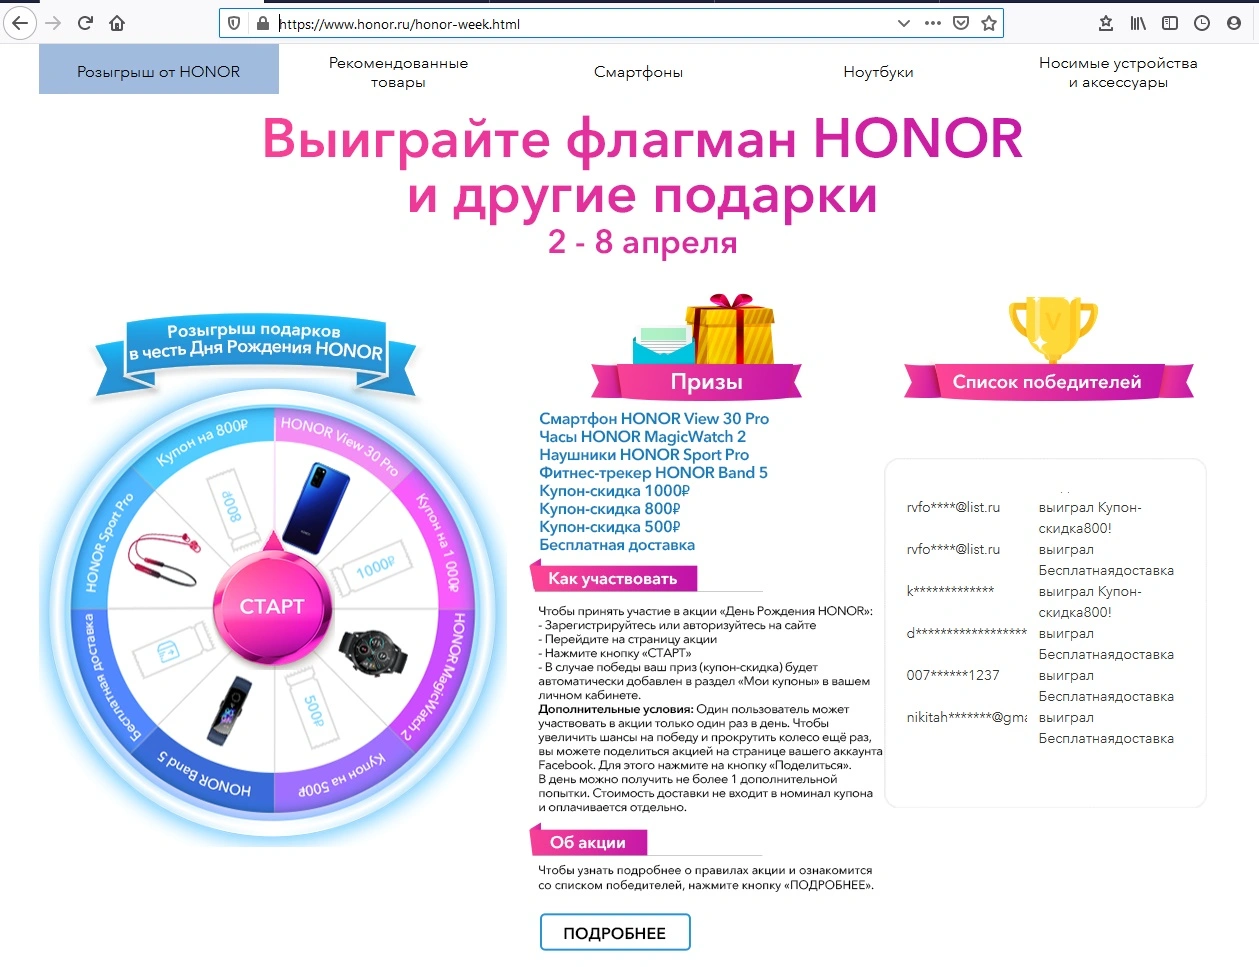The height and width of the screenshot is (967, 1259).
Task: Click the Об акции heading
Action: [x=587, y=842]
